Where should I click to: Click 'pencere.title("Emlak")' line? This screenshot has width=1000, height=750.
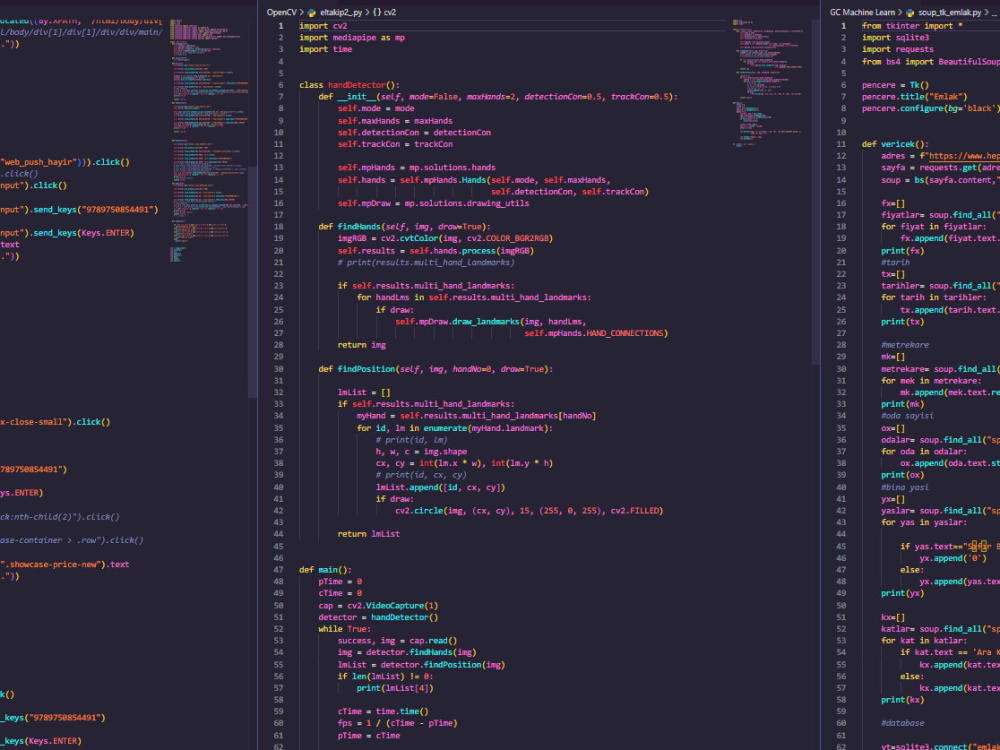tap(915, 96)
